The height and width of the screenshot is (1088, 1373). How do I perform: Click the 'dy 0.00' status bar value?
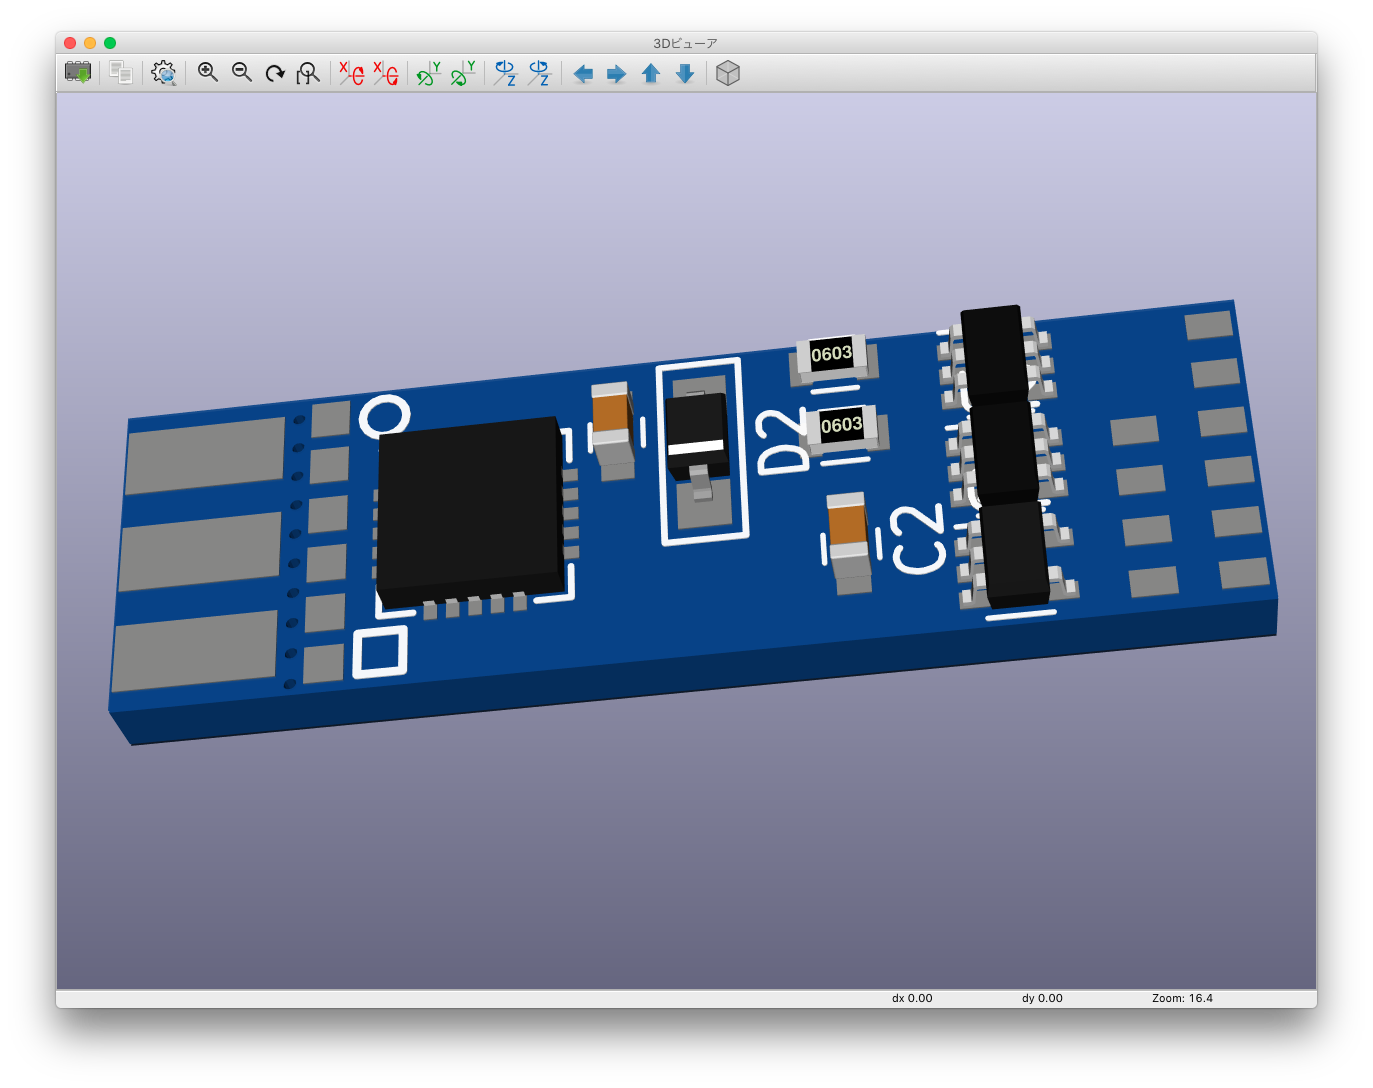point(1042,998)
